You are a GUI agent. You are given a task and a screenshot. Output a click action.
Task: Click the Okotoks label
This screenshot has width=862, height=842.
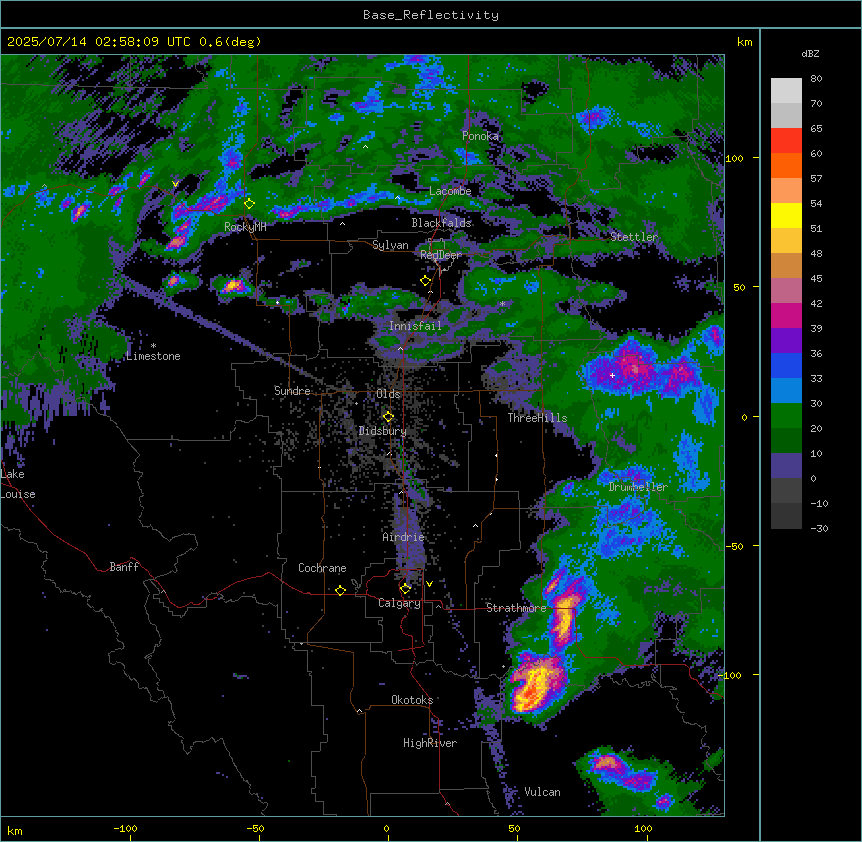(412, 700)
